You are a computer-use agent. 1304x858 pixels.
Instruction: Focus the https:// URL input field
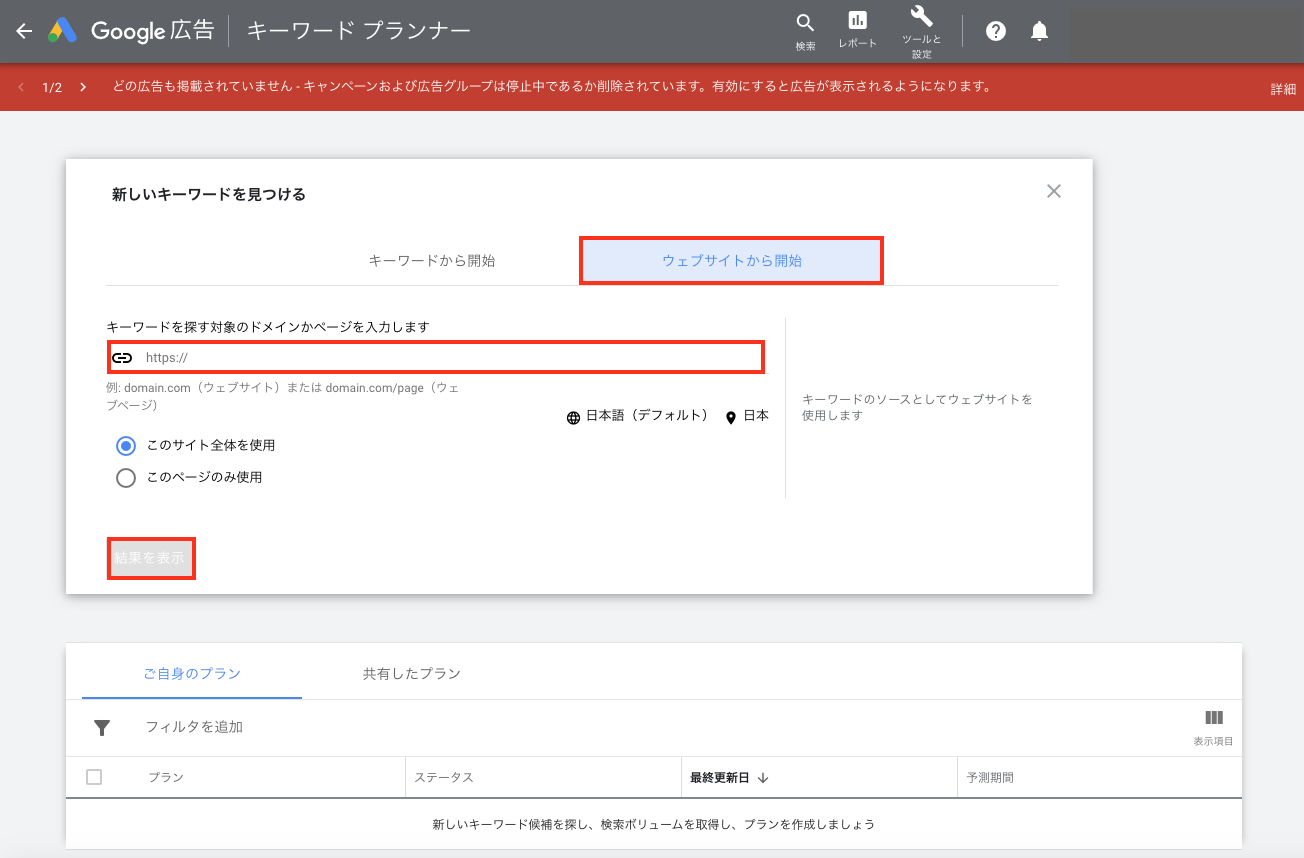tap(437, 357)
